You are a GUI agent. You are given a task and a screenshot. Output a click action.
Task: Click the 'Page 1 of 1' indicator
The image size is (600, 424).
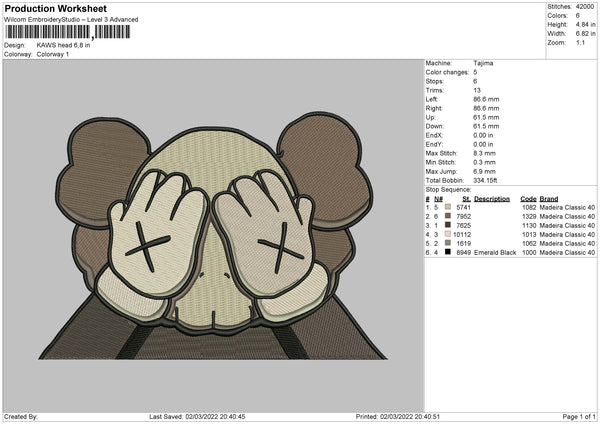[x=579, y=417]
